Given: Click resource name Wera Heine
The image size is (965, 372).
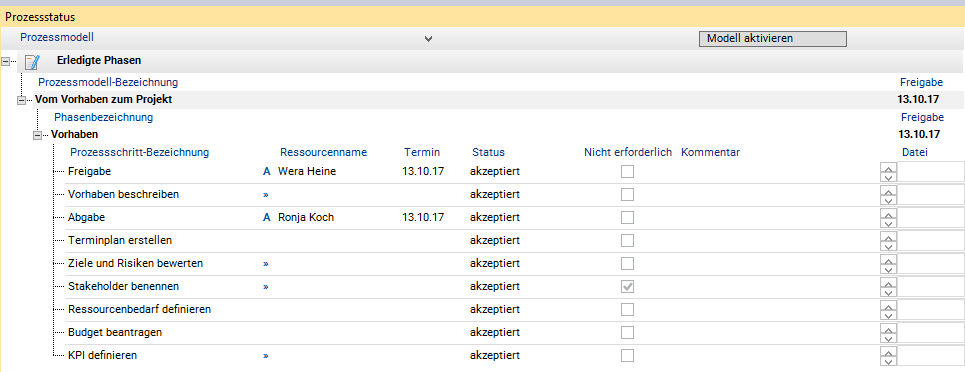Looking at the screenshot, I should click(307, 171).
